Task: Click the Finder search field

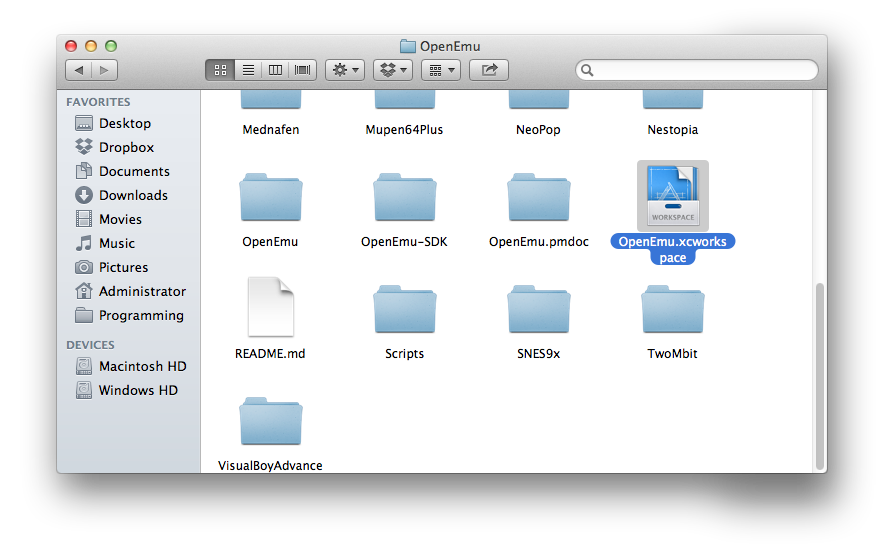Action: [x=697, y=70]
